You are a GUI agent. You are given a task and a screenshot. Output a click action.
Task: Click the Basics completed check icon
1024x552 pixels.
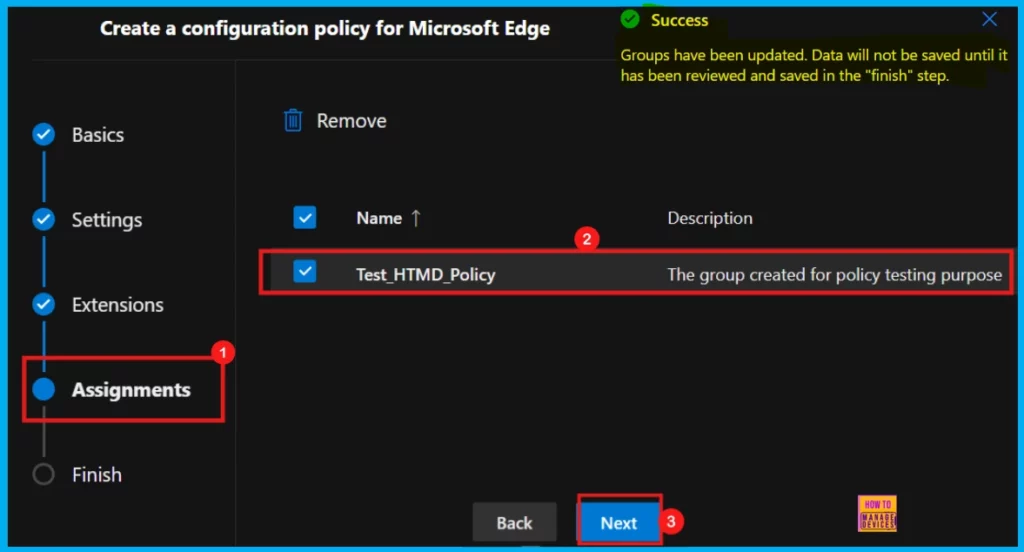click(x=44, y=135)
